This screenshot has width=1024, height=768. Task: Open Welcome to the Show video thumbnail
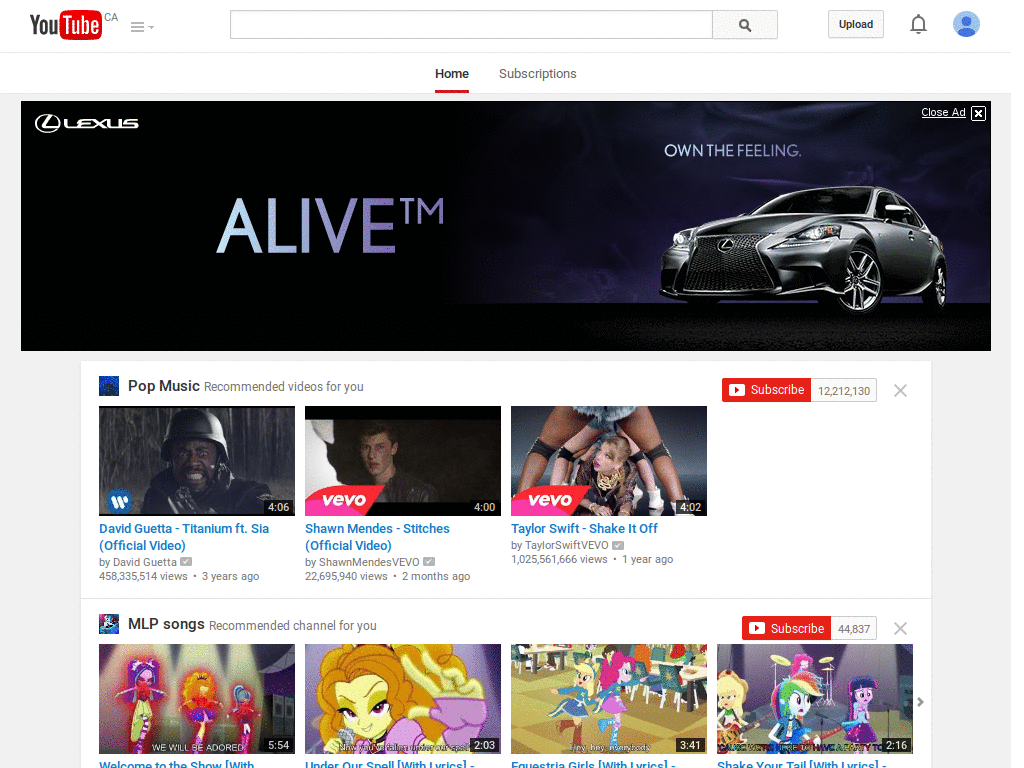(x=197, y=699)
